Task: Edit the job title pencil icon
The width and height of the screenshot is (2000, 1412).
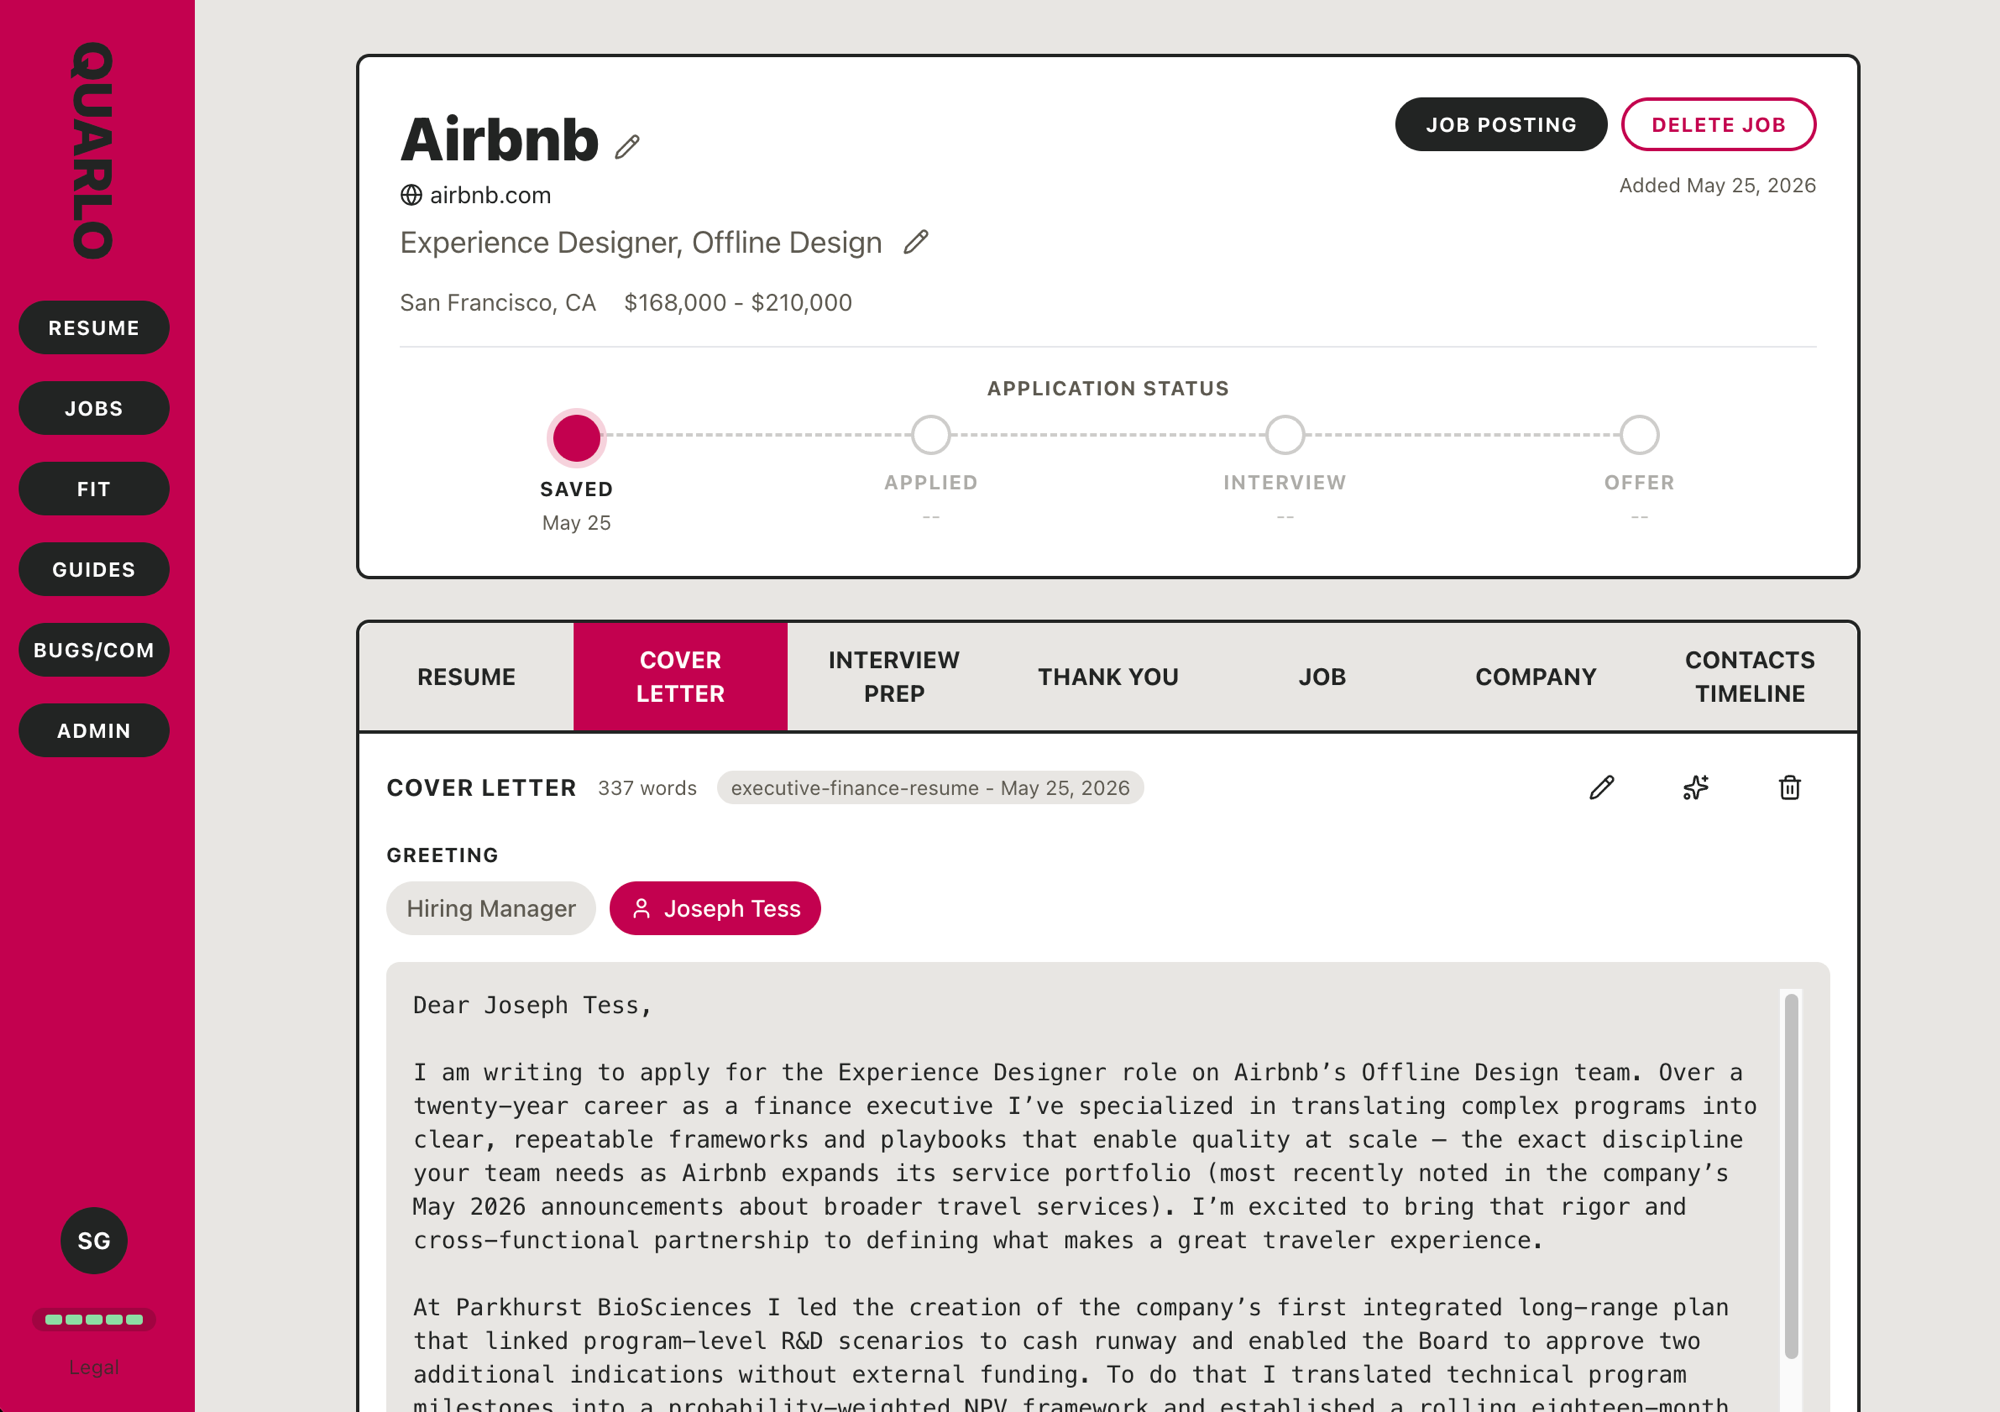Action: tap(916, 242)
